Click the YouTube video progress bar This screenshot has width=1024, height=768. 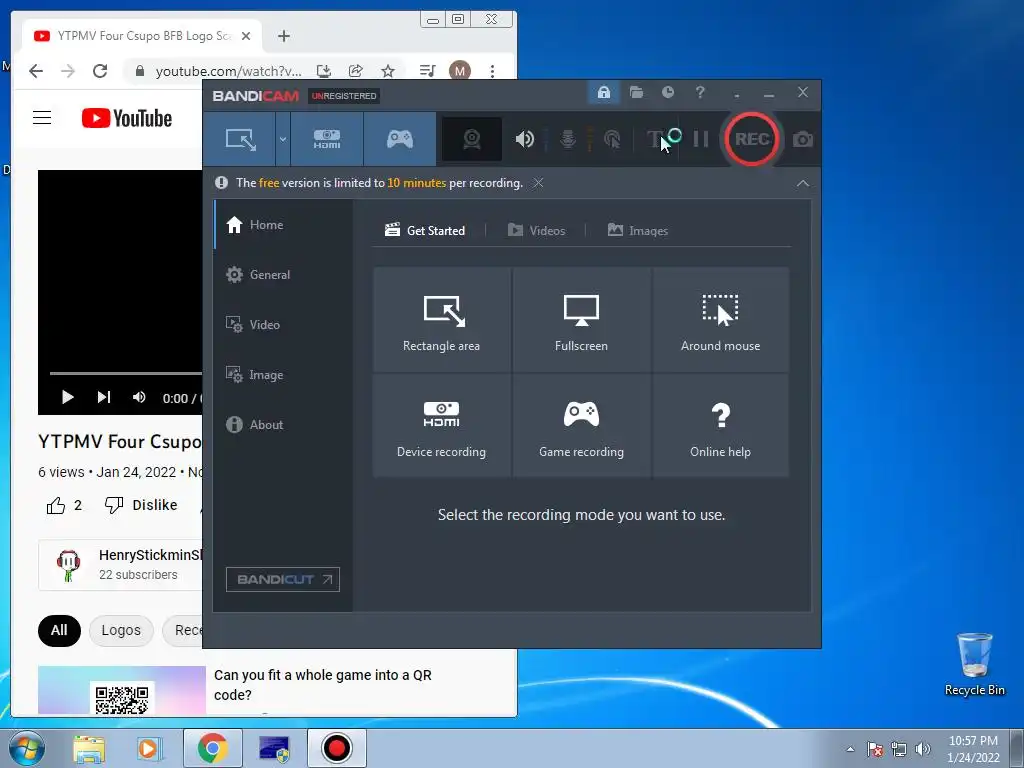tap(125, 374)
